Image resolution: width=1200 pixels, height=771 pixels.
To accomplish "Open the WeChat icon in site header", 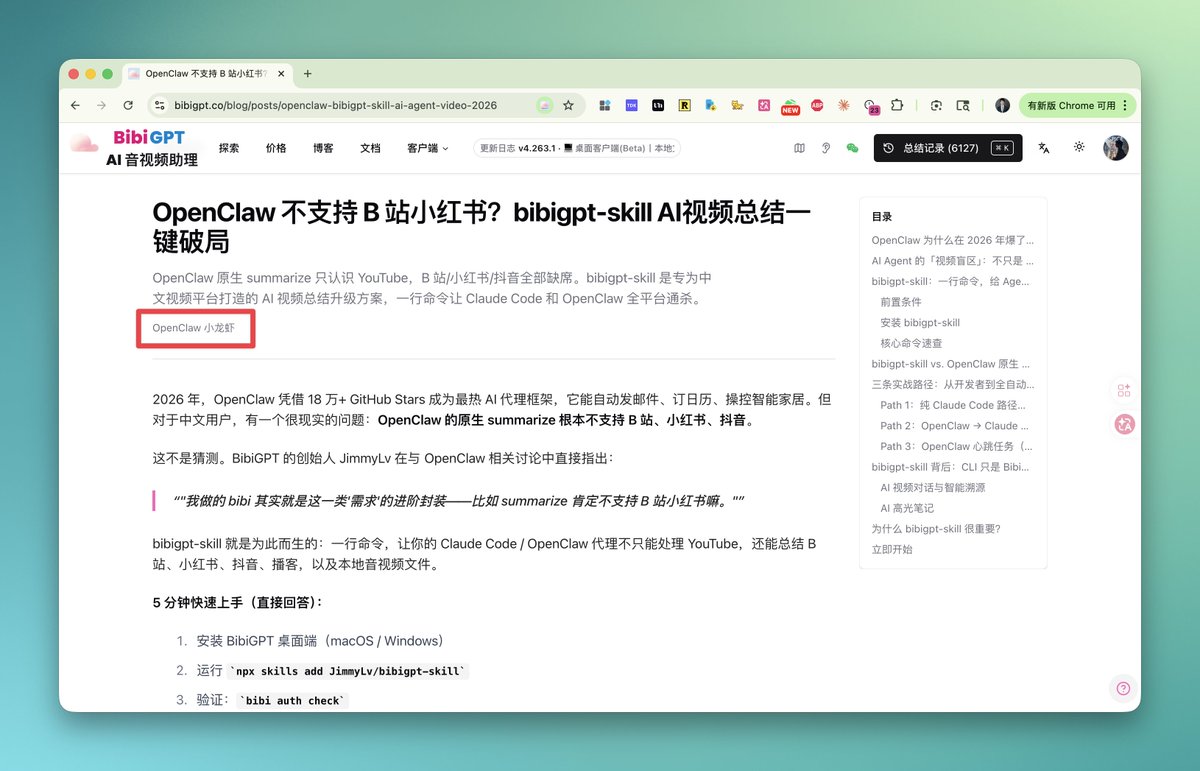I will coord(852,148).
